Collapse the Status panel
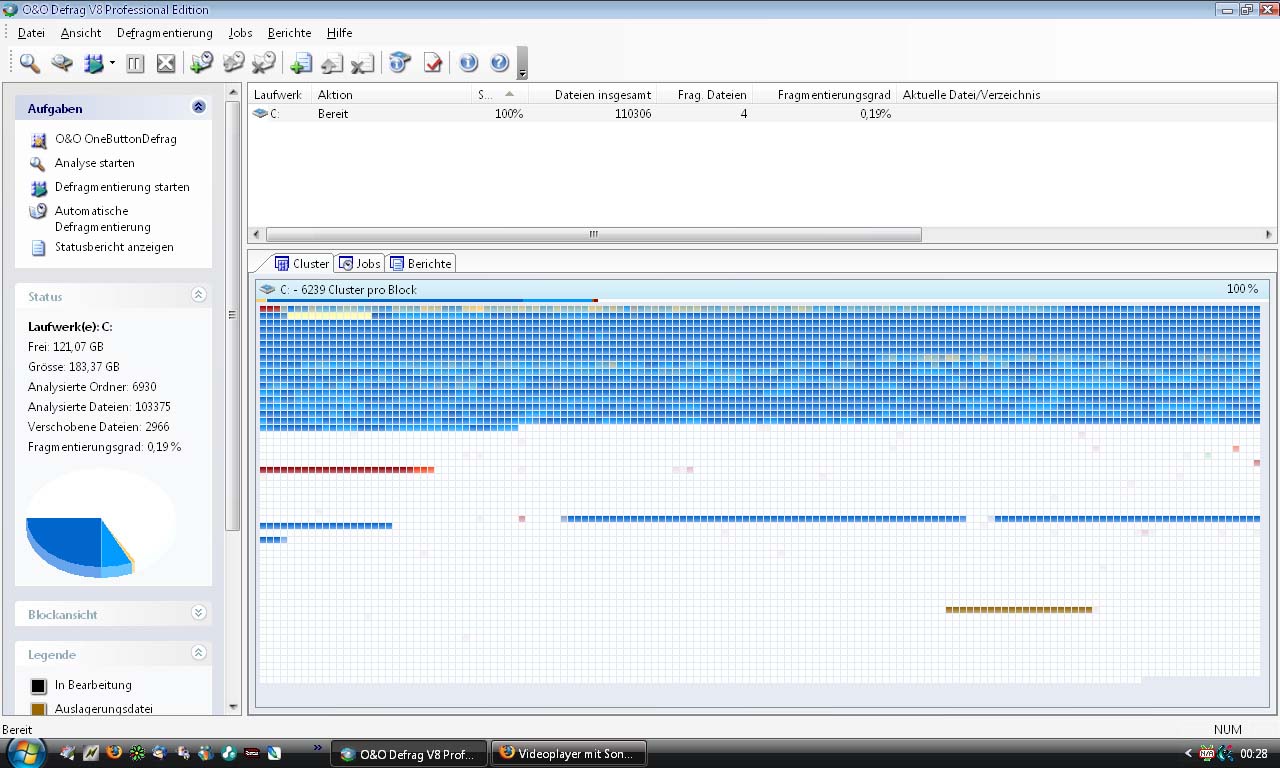1280x768 pixels. click(x=198, y=295)
